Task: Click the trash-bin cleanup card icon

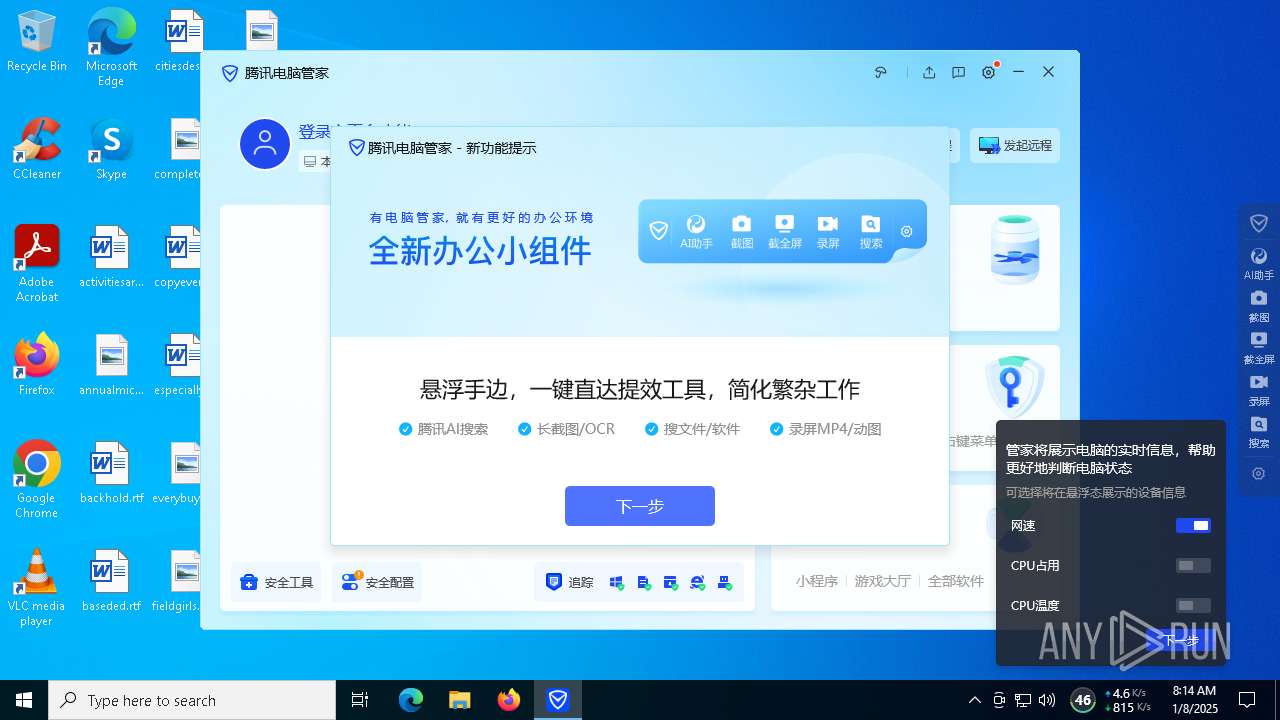Action: point(1014,250)
